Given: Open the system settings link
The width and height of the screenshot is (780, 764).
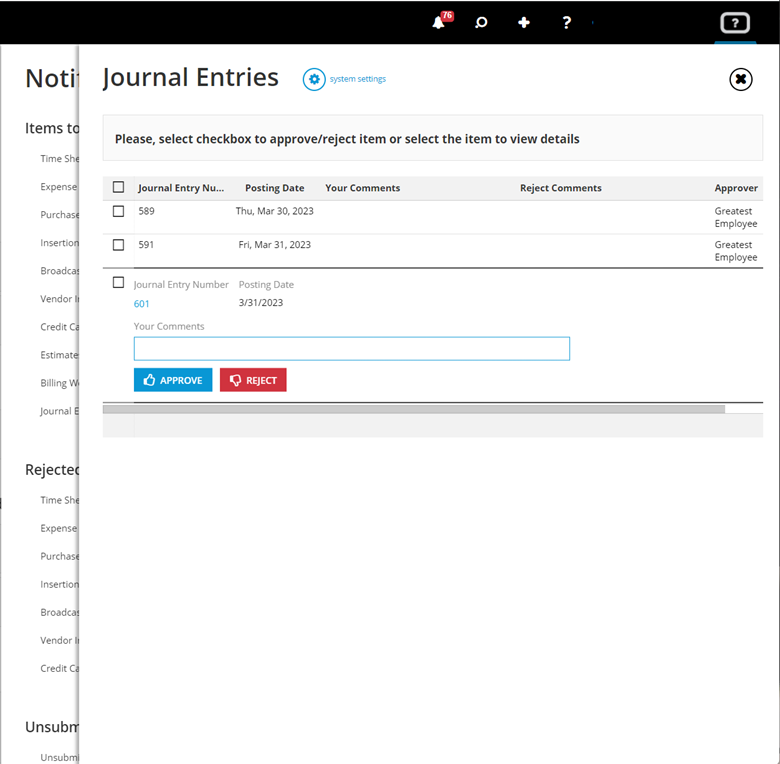Looking at the screenshot, I should coord(358,79).
